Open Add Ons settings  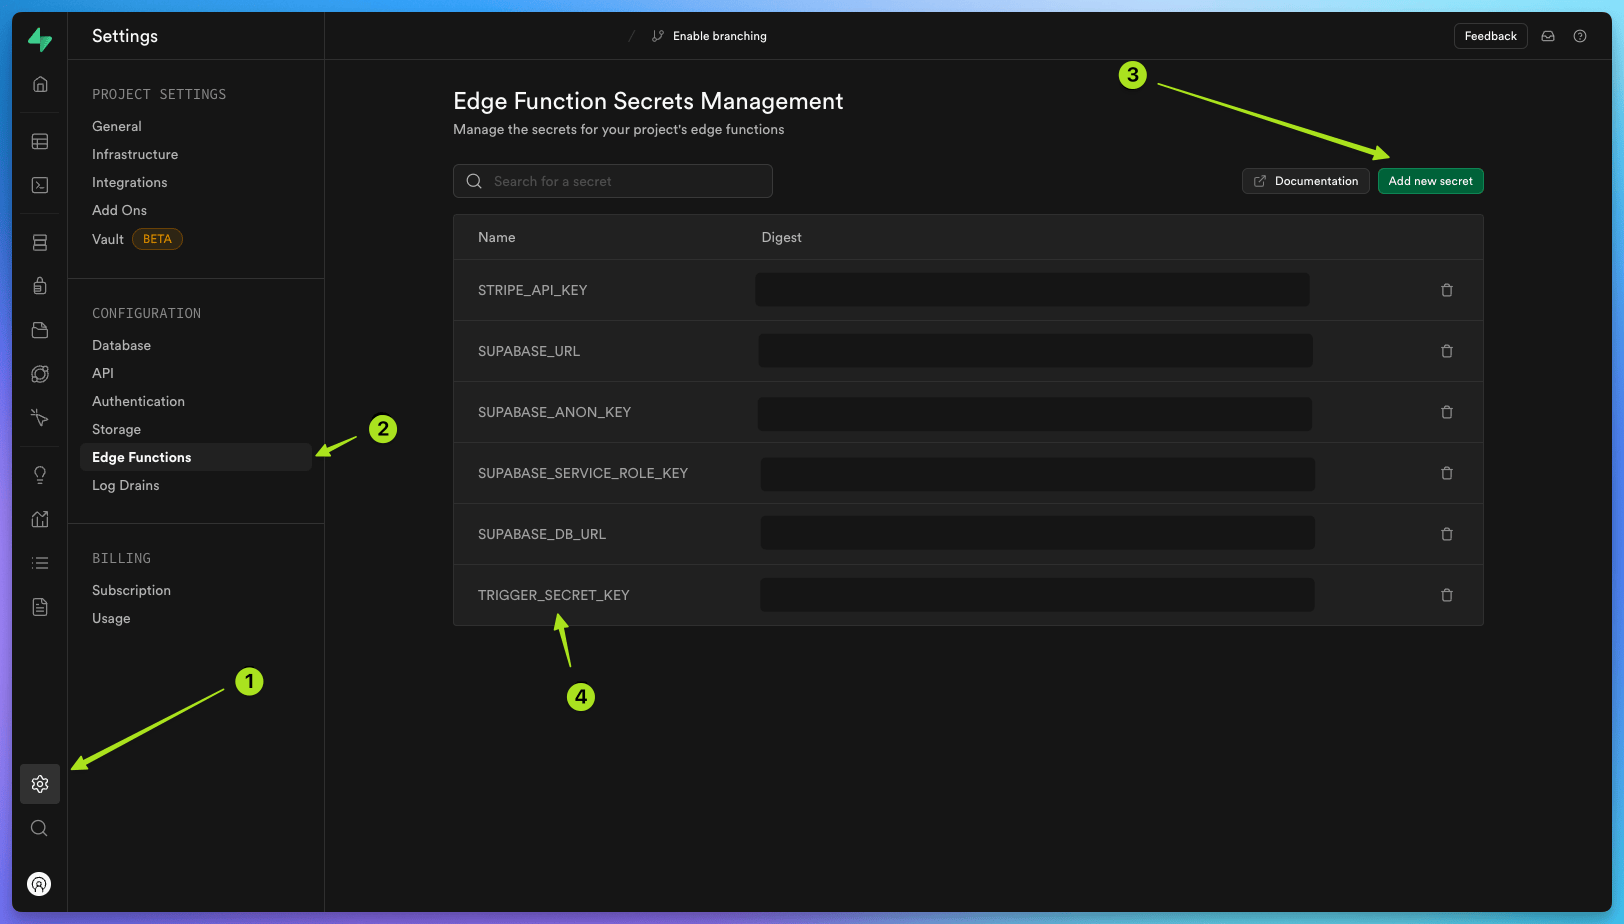coord(119,210)
